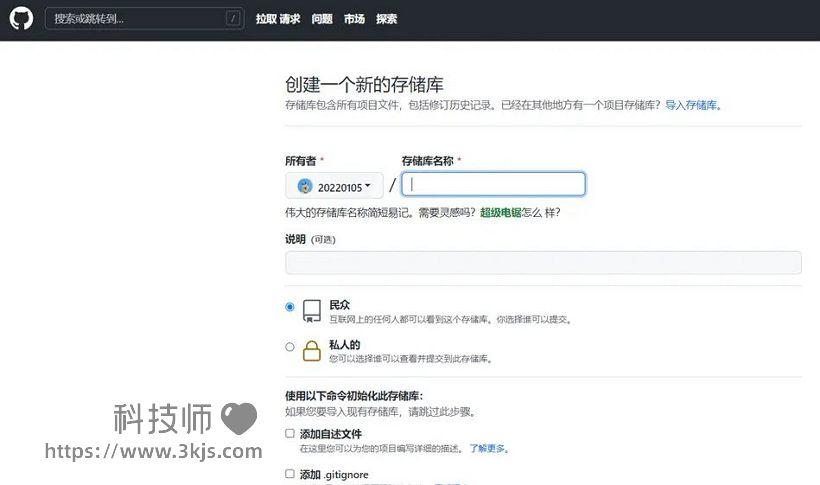The image size is (820, 485).
Task: Click the public repository book icon
Action: pyautogui.click(x=312, y=311)
